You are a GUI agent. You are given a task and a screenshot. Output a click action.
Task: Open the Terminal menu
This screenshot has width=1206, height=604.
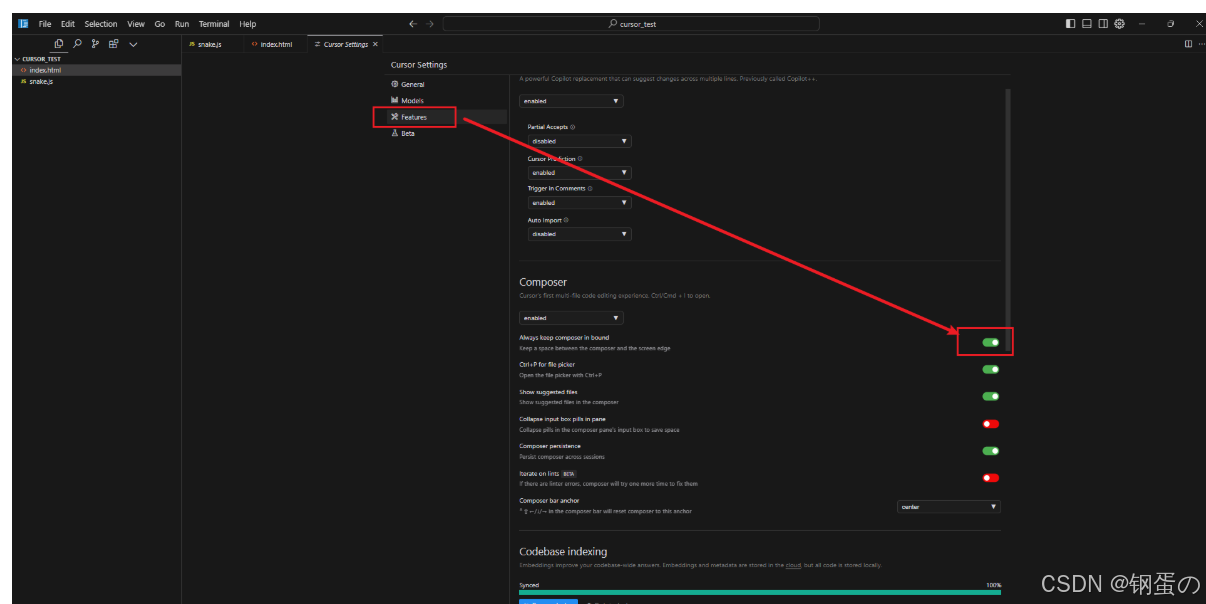pyautogui.click(x=214, y=24)
